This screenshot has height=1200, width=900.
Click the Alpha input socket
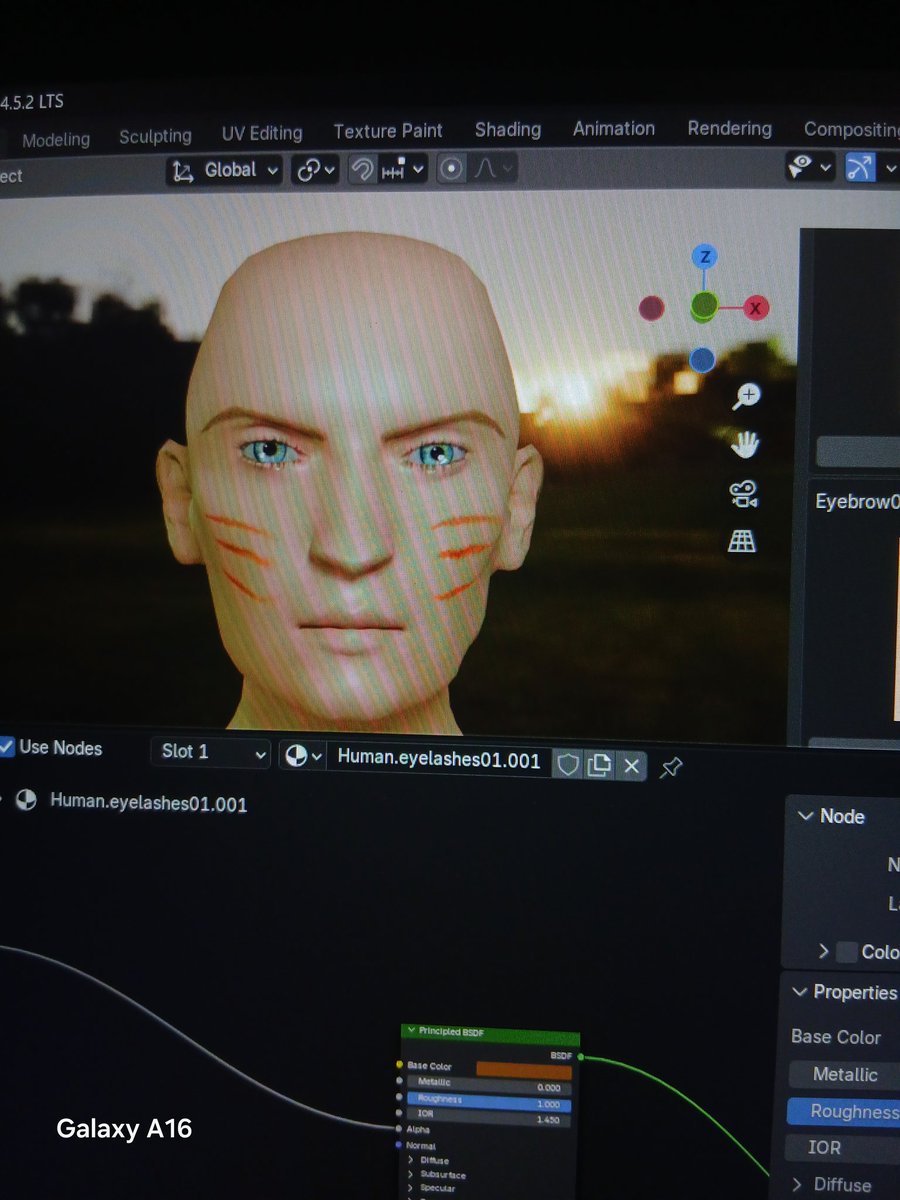click(x=399, y=1129)
